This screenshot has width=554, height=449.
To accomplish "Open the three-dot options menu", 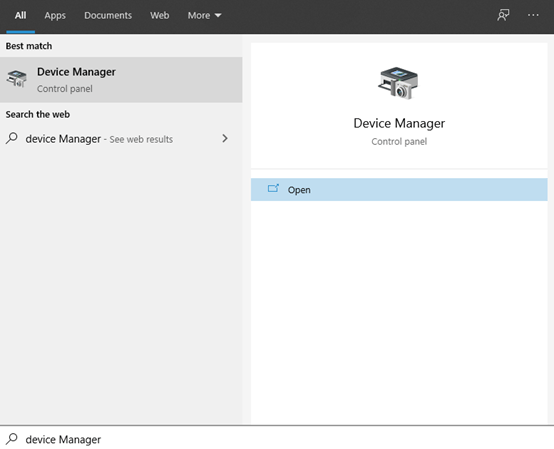I will coord(533,15).
